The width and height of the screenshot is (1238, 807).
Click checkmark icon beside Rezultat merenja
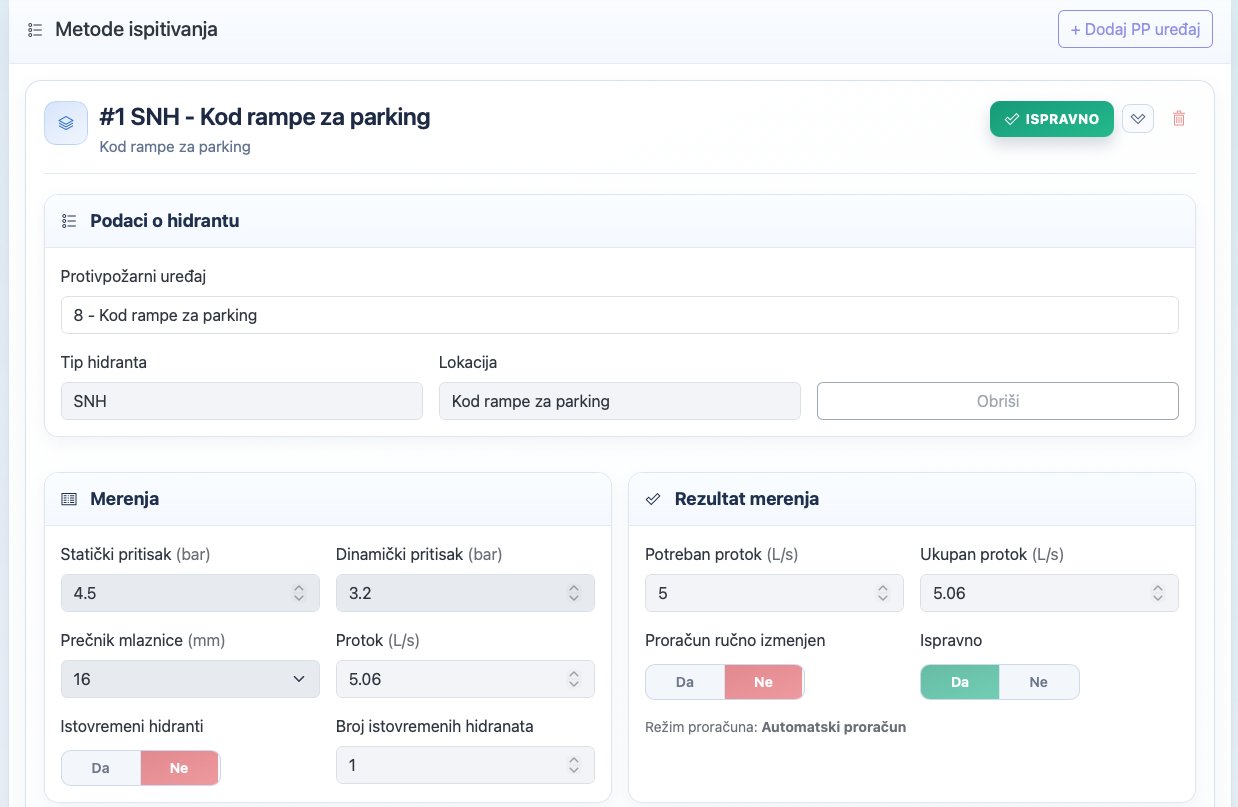click(x=653, y=499)
